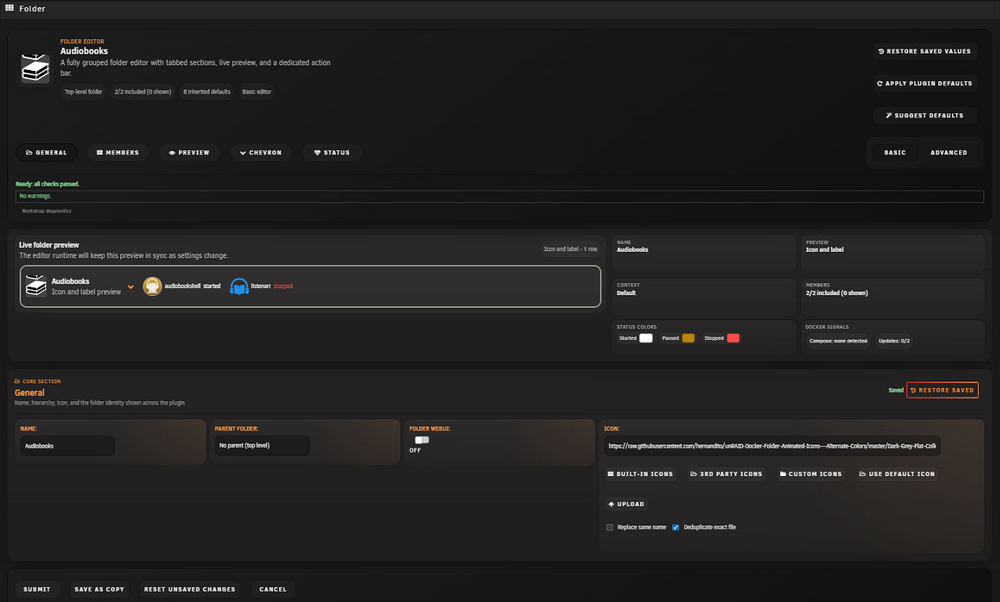
Task: Pick the Stopped status color swatch
Action: tap(733, 338)
